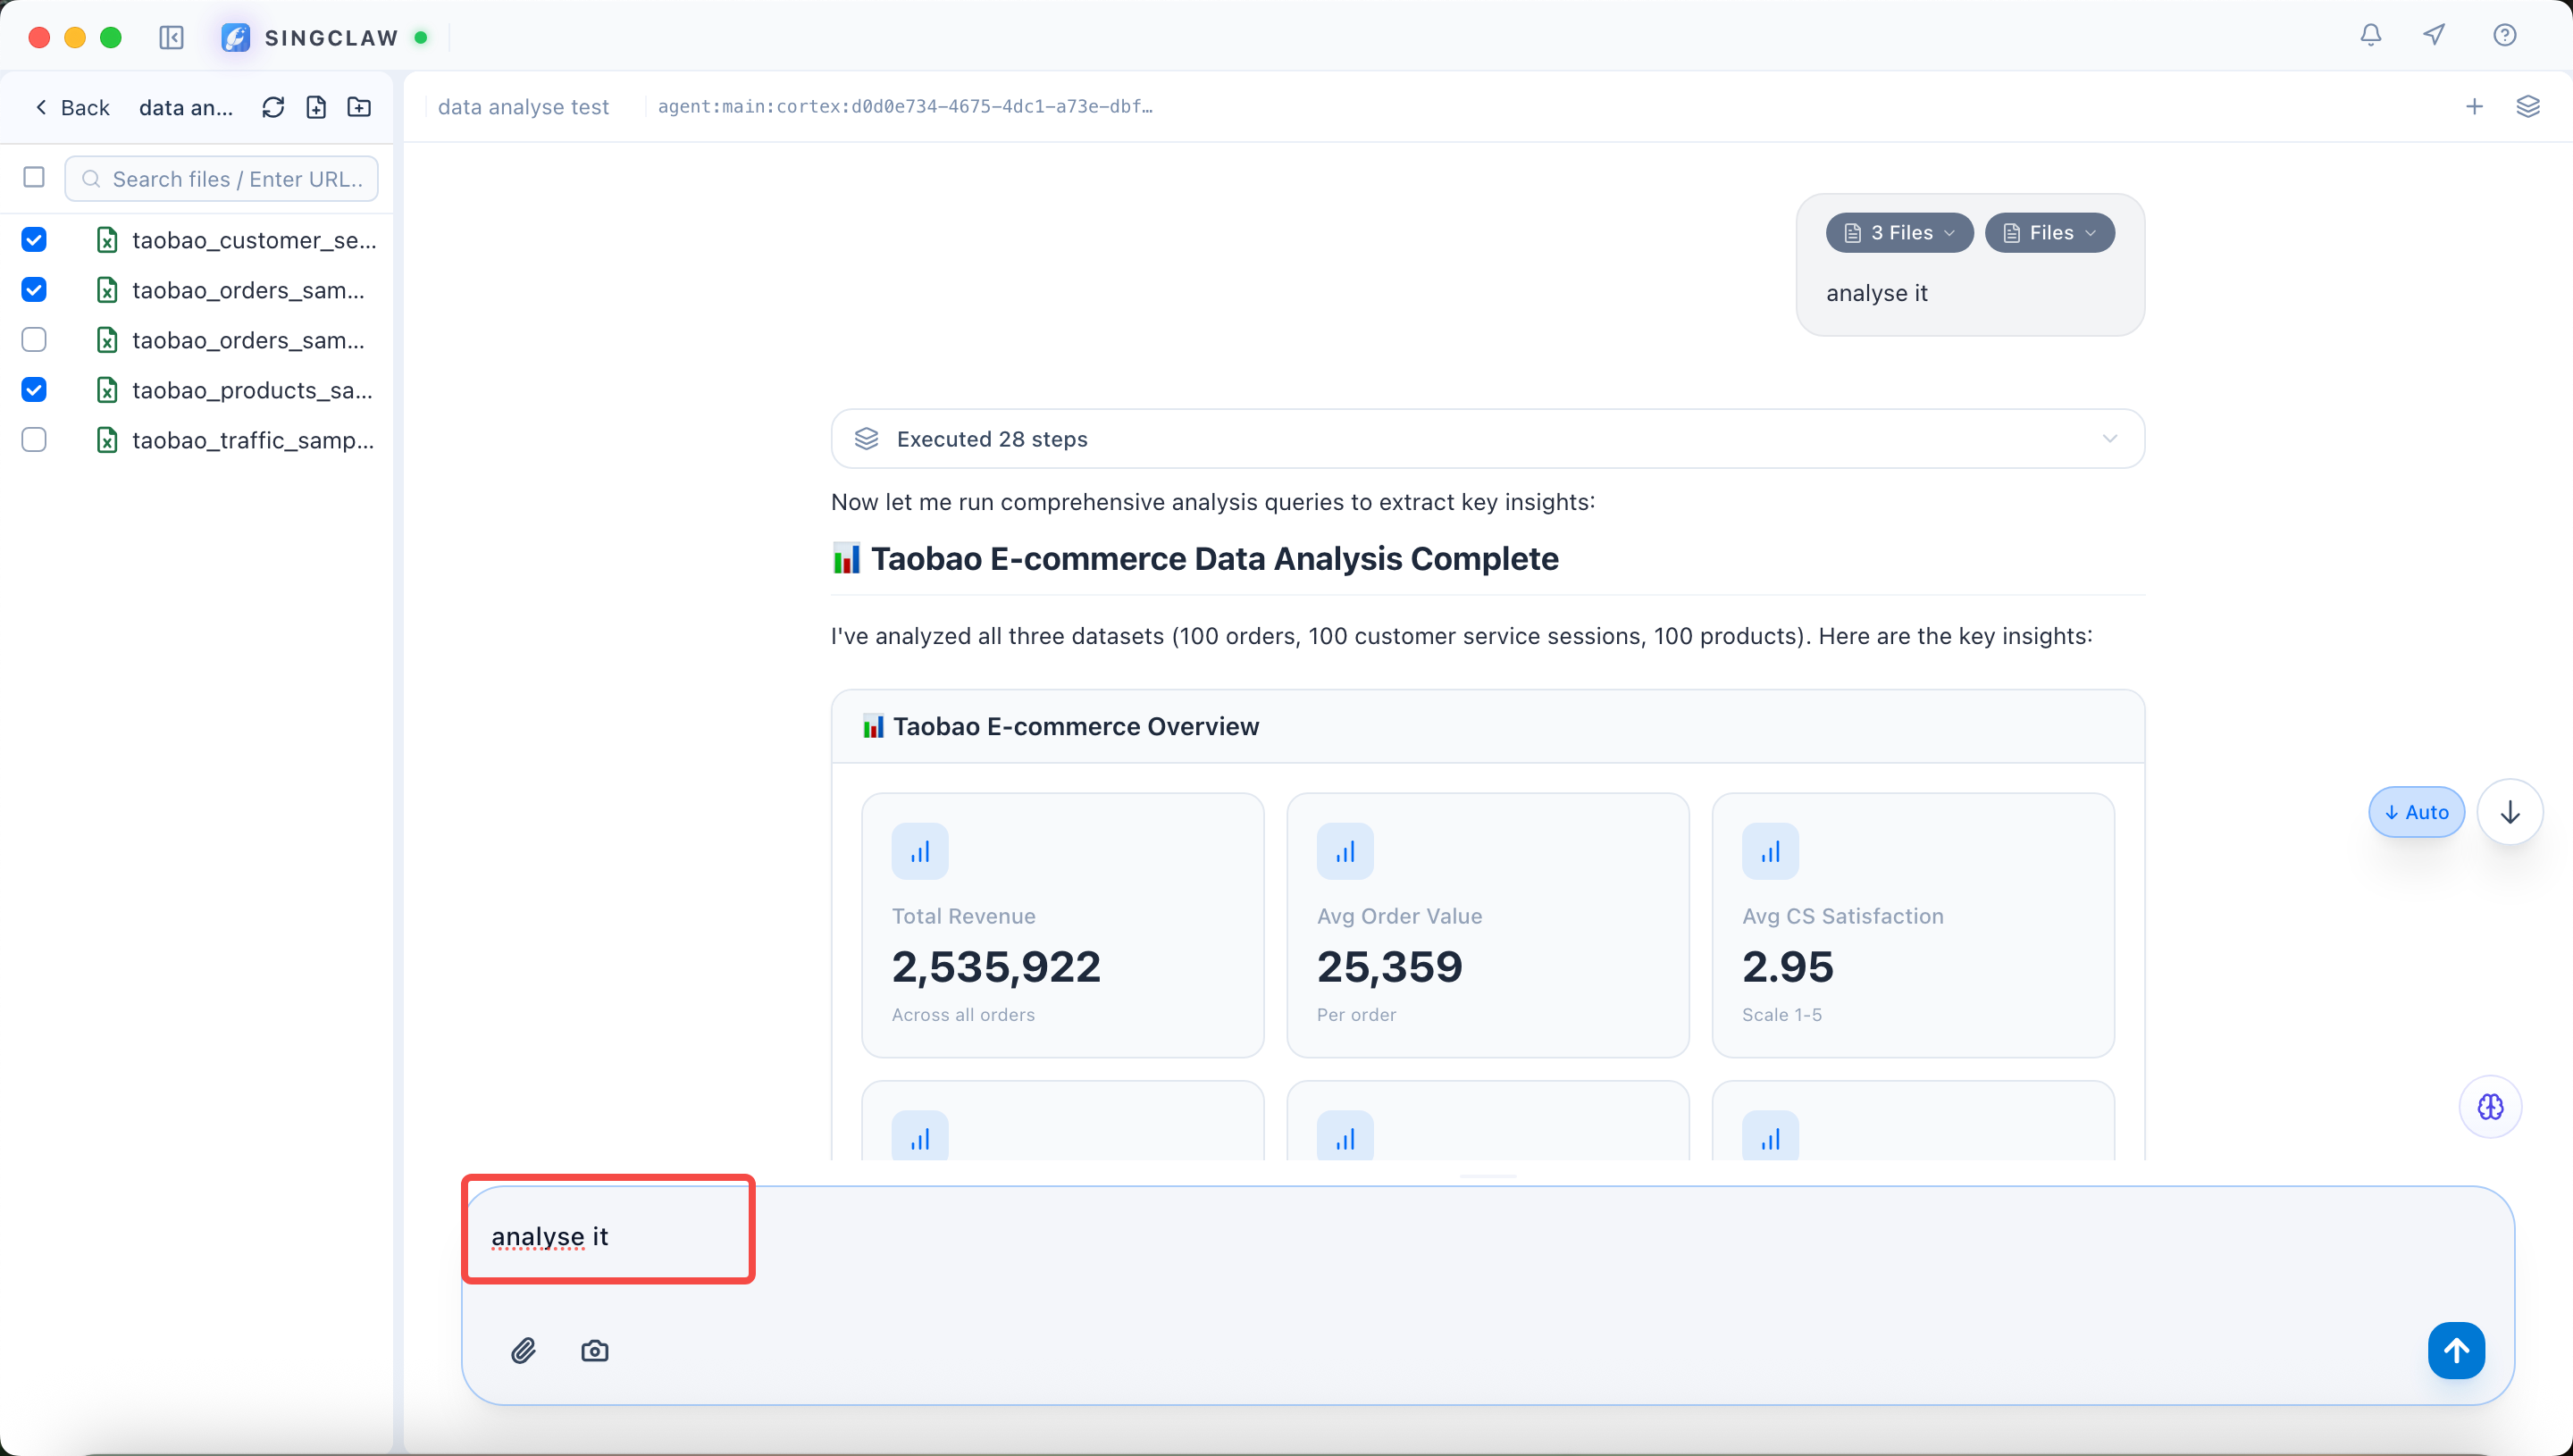
Task: Expand the Executed 28 steps panel
Action: pyautogui.click(x=1487, y=439)
